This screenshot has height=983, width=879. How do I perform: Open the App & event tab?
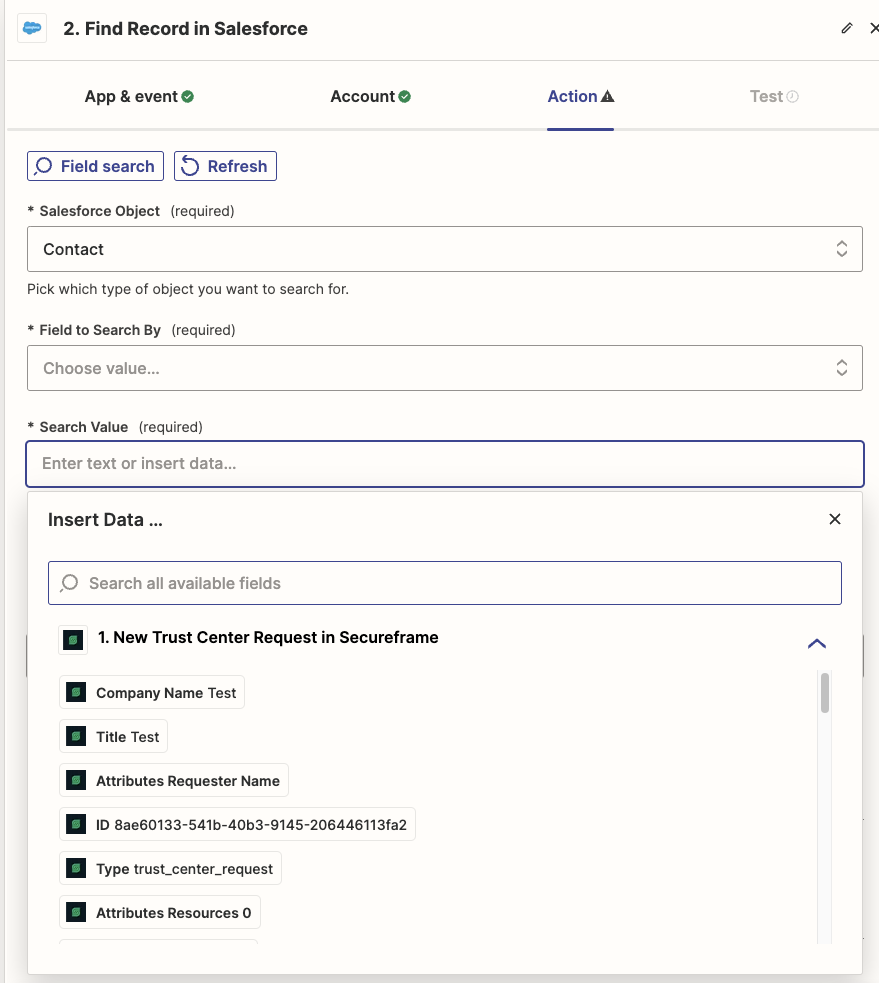point(139,97)
